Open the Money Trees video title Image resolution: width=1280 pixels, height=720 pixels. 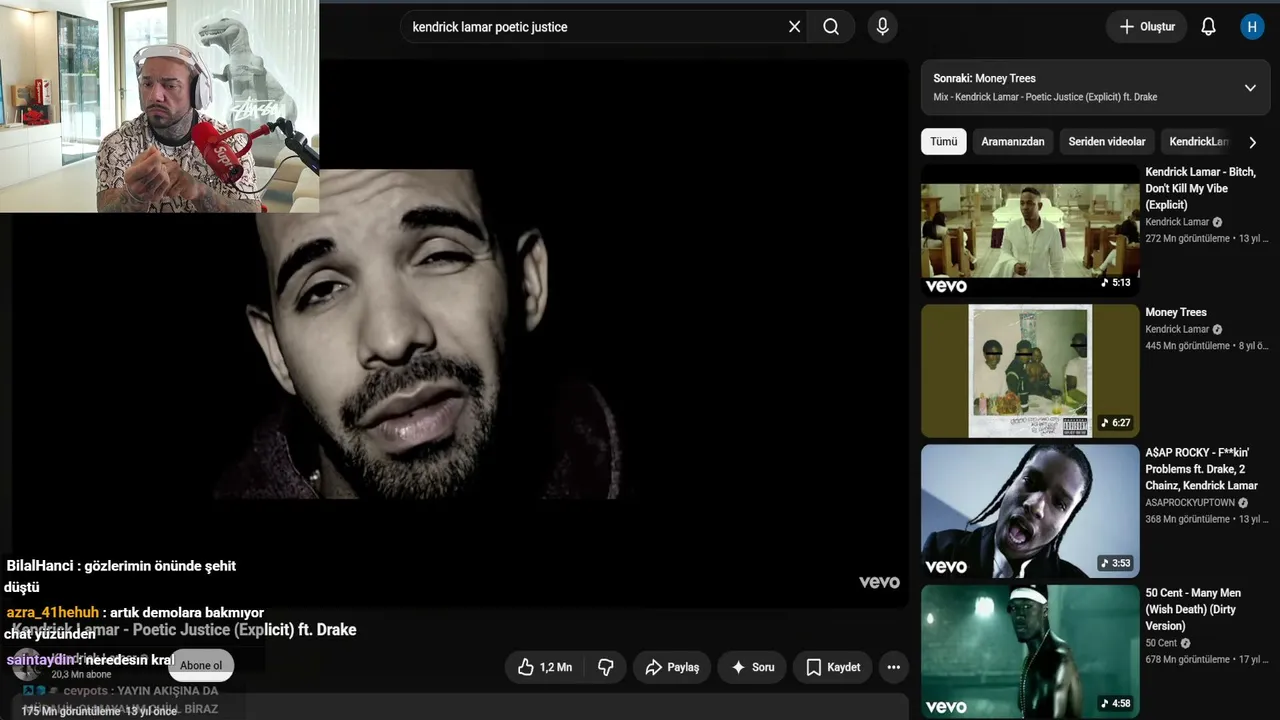click(x=1176, y=313)
